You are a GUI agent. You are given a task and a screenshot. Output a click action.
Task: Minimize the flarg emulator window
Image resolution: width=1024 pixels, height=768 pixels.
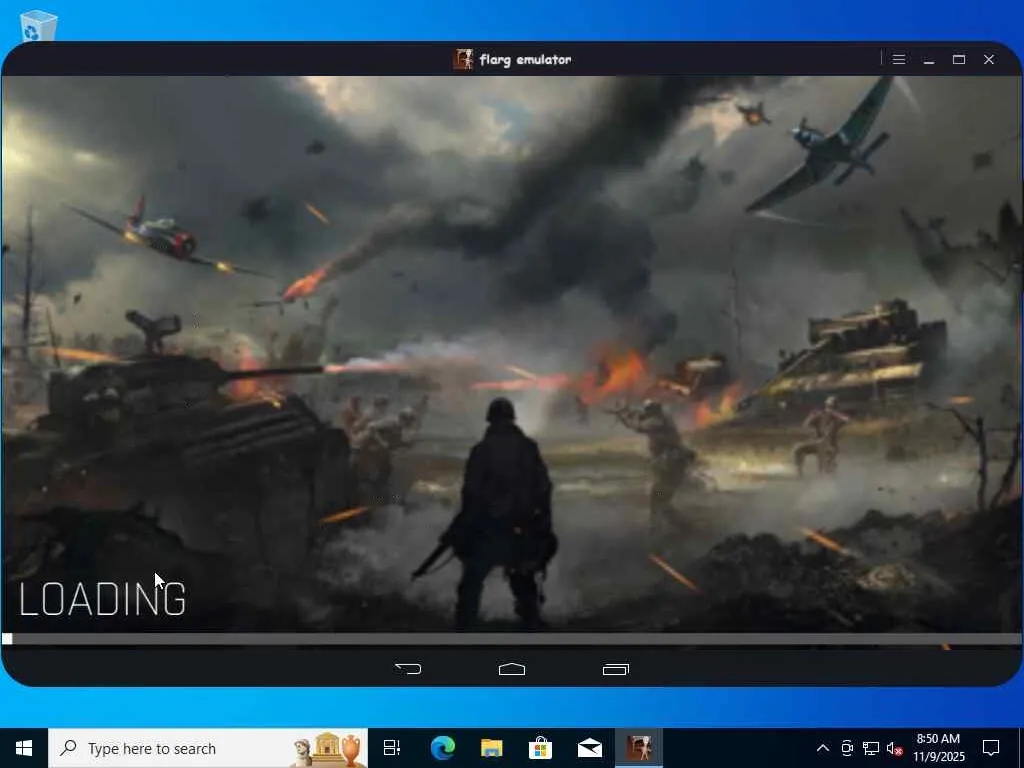point(929,59)
